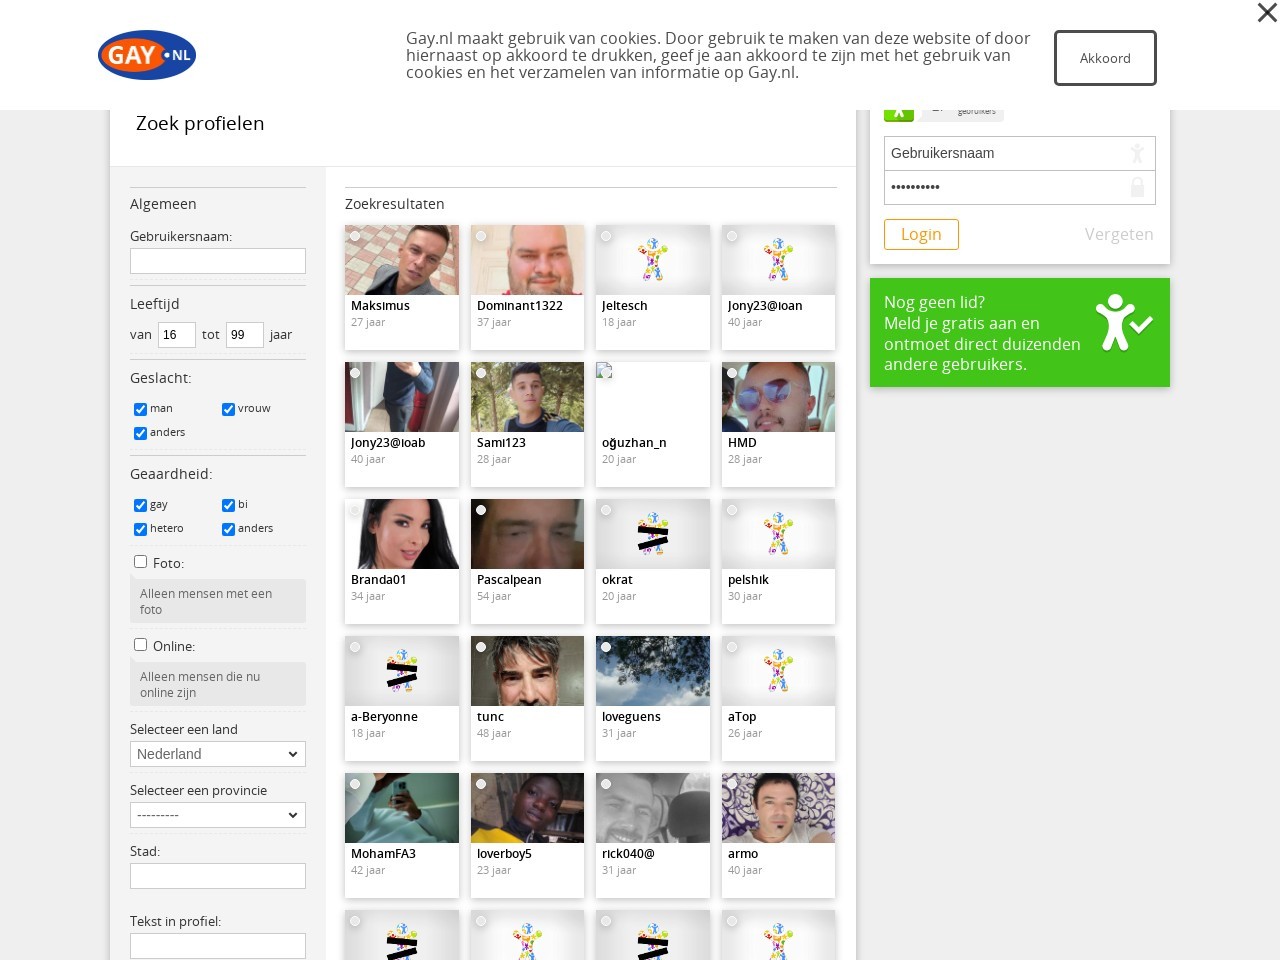Viewport: 1280px width, 960px height.
Task: Uncheck the bi orientation checkbox
Action: tap(229, 505)
